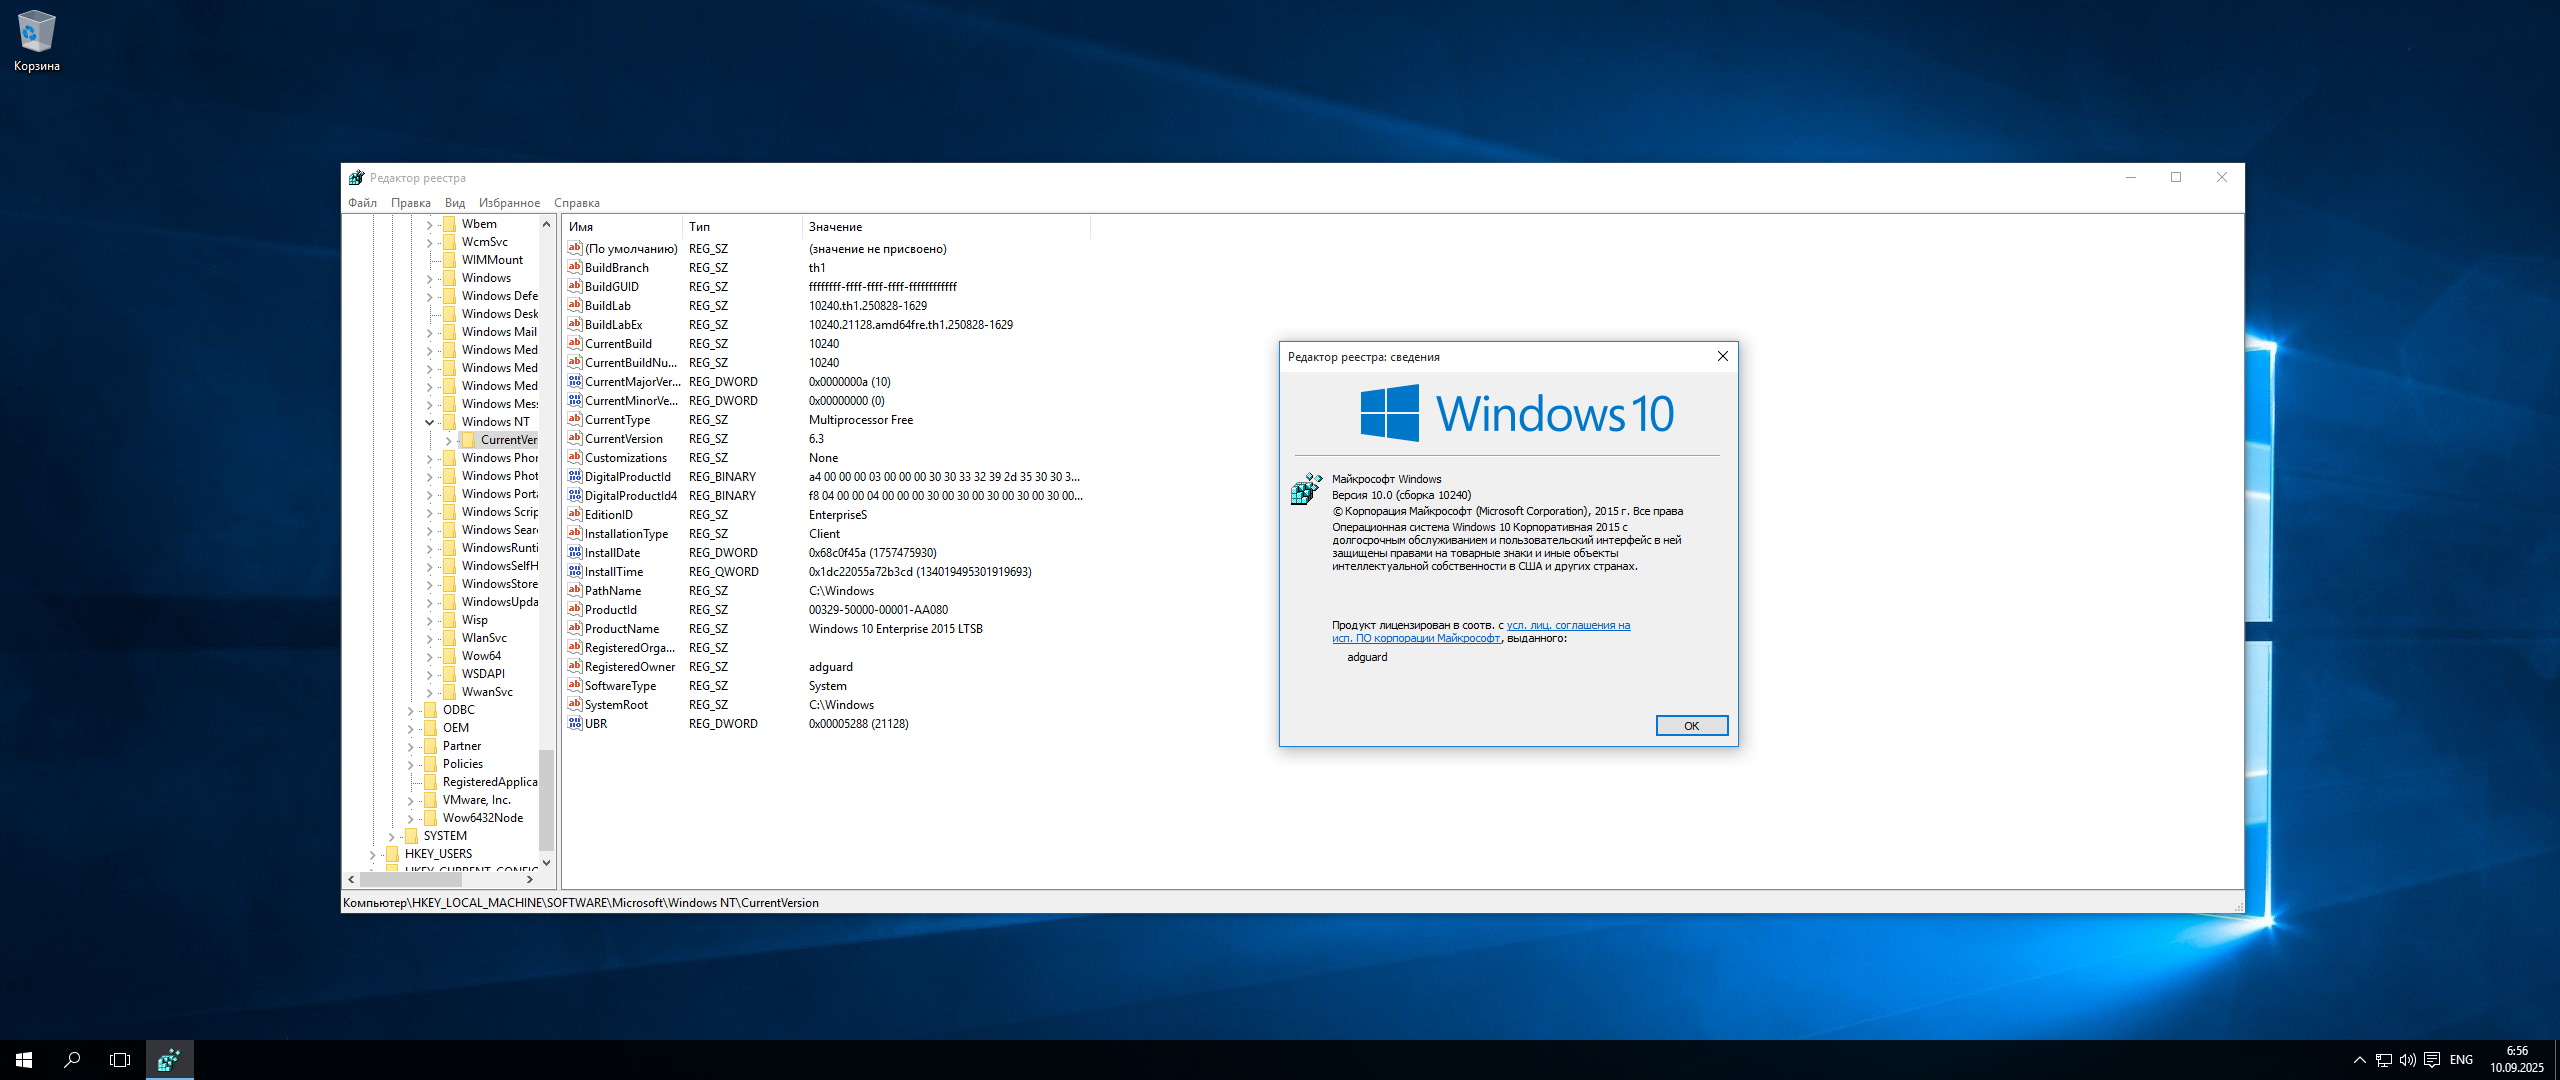Click the VMware, Inc. folder icon
Screen dimensions: 2560x1080
pos(430,800)
